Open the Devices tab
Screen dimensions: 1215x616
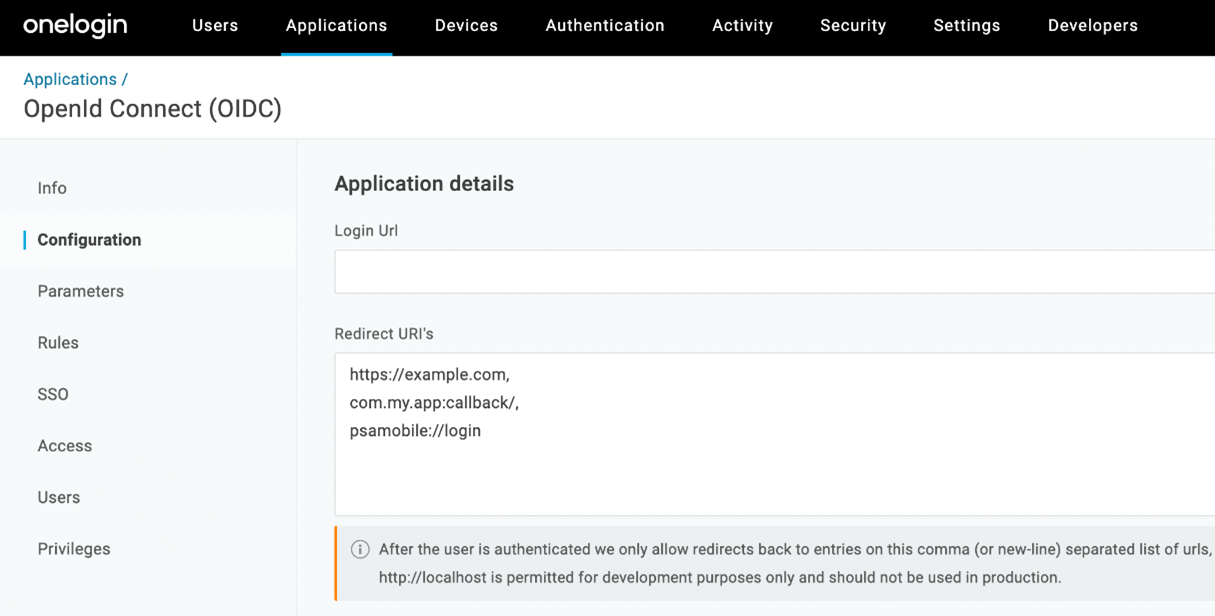466,26
